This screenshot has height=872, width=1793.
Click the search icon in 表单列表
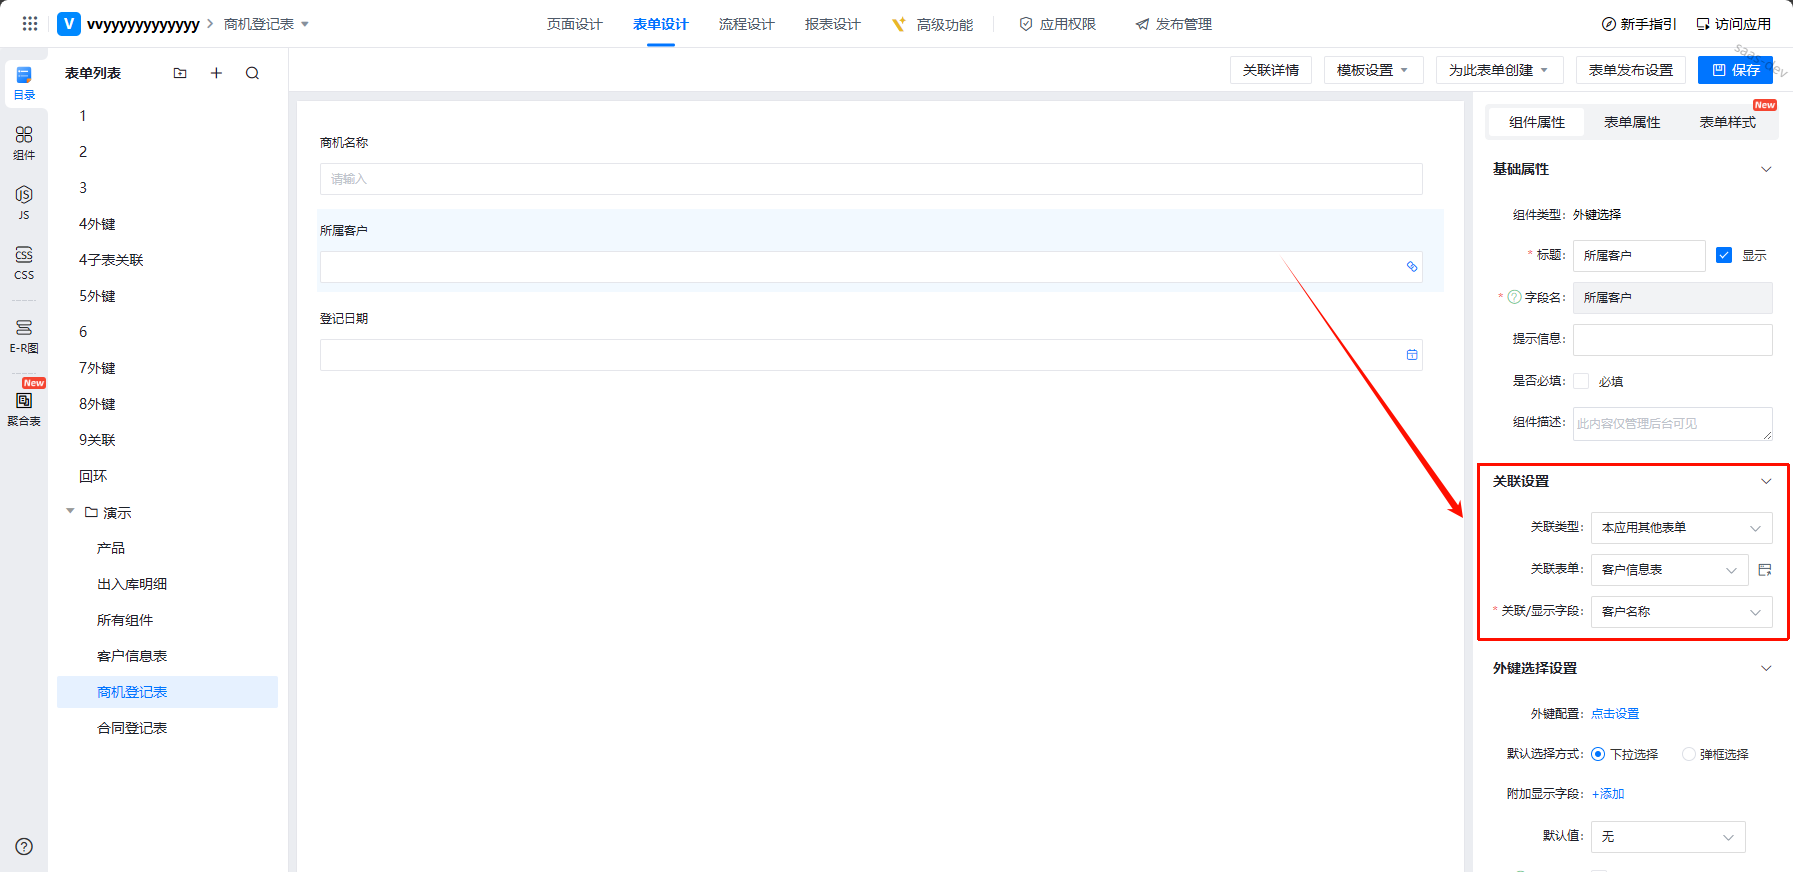(x=252, y=73)
